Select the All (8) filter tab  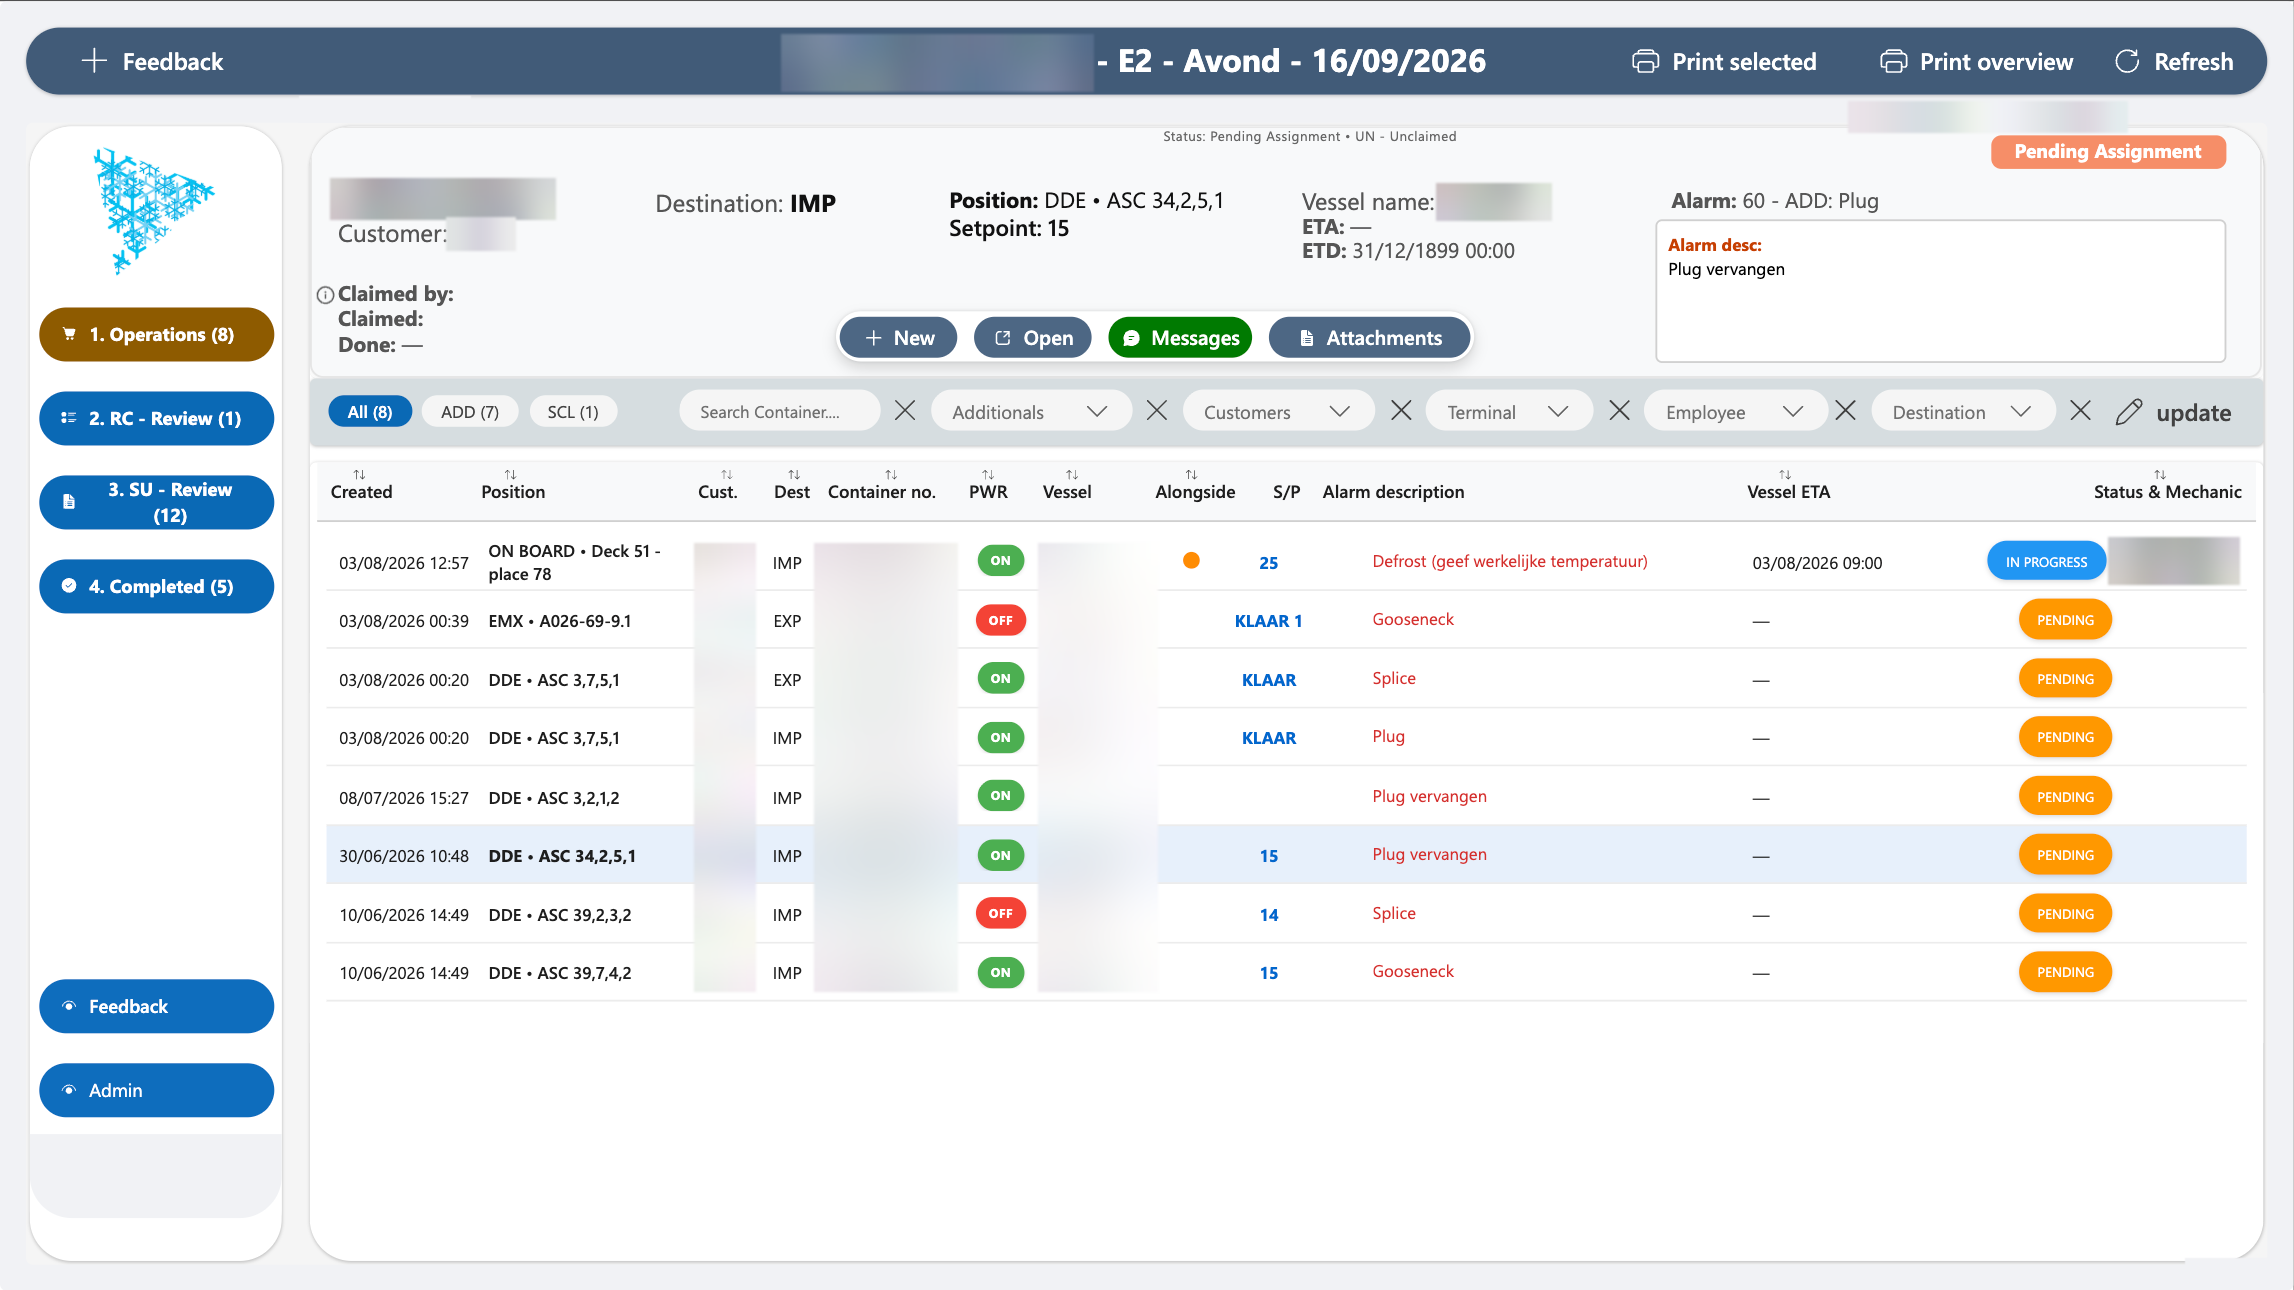[x=370, y=412]
